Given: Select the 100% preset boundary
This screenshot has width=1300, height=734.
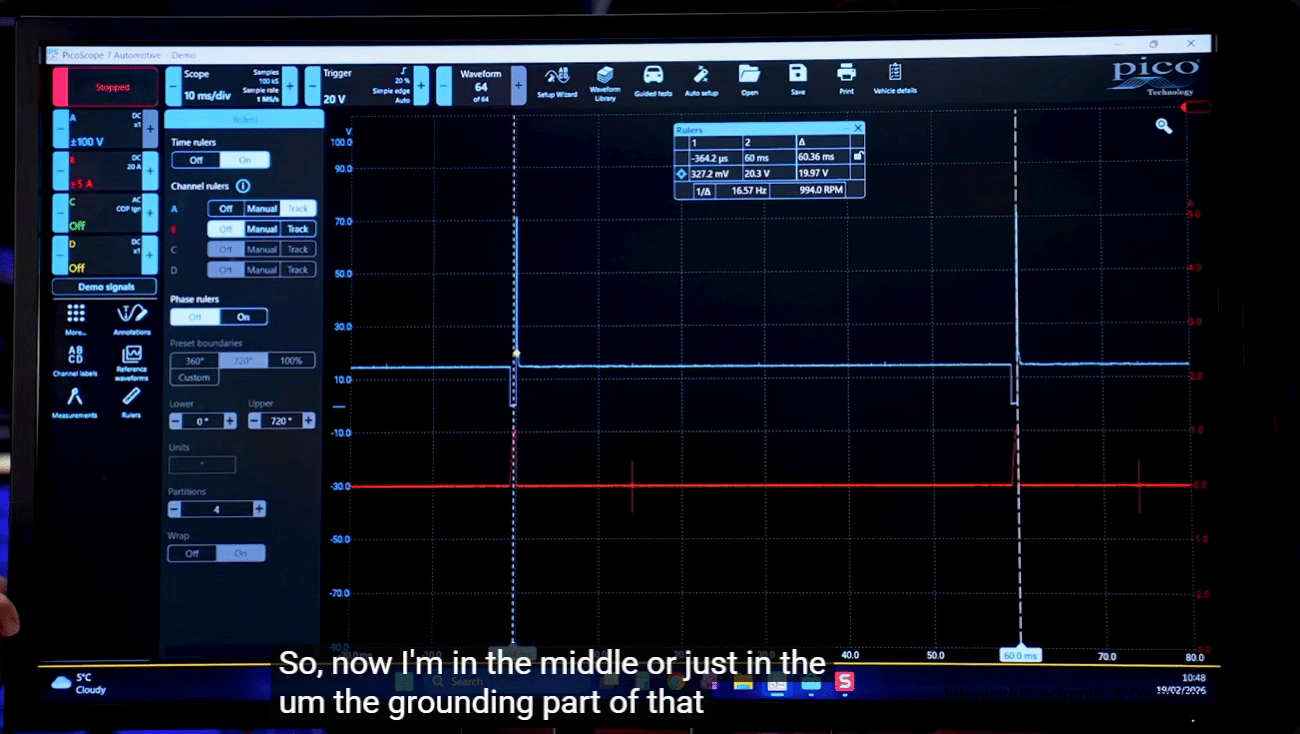Looking at the screenshot, I should coord(291,360).
